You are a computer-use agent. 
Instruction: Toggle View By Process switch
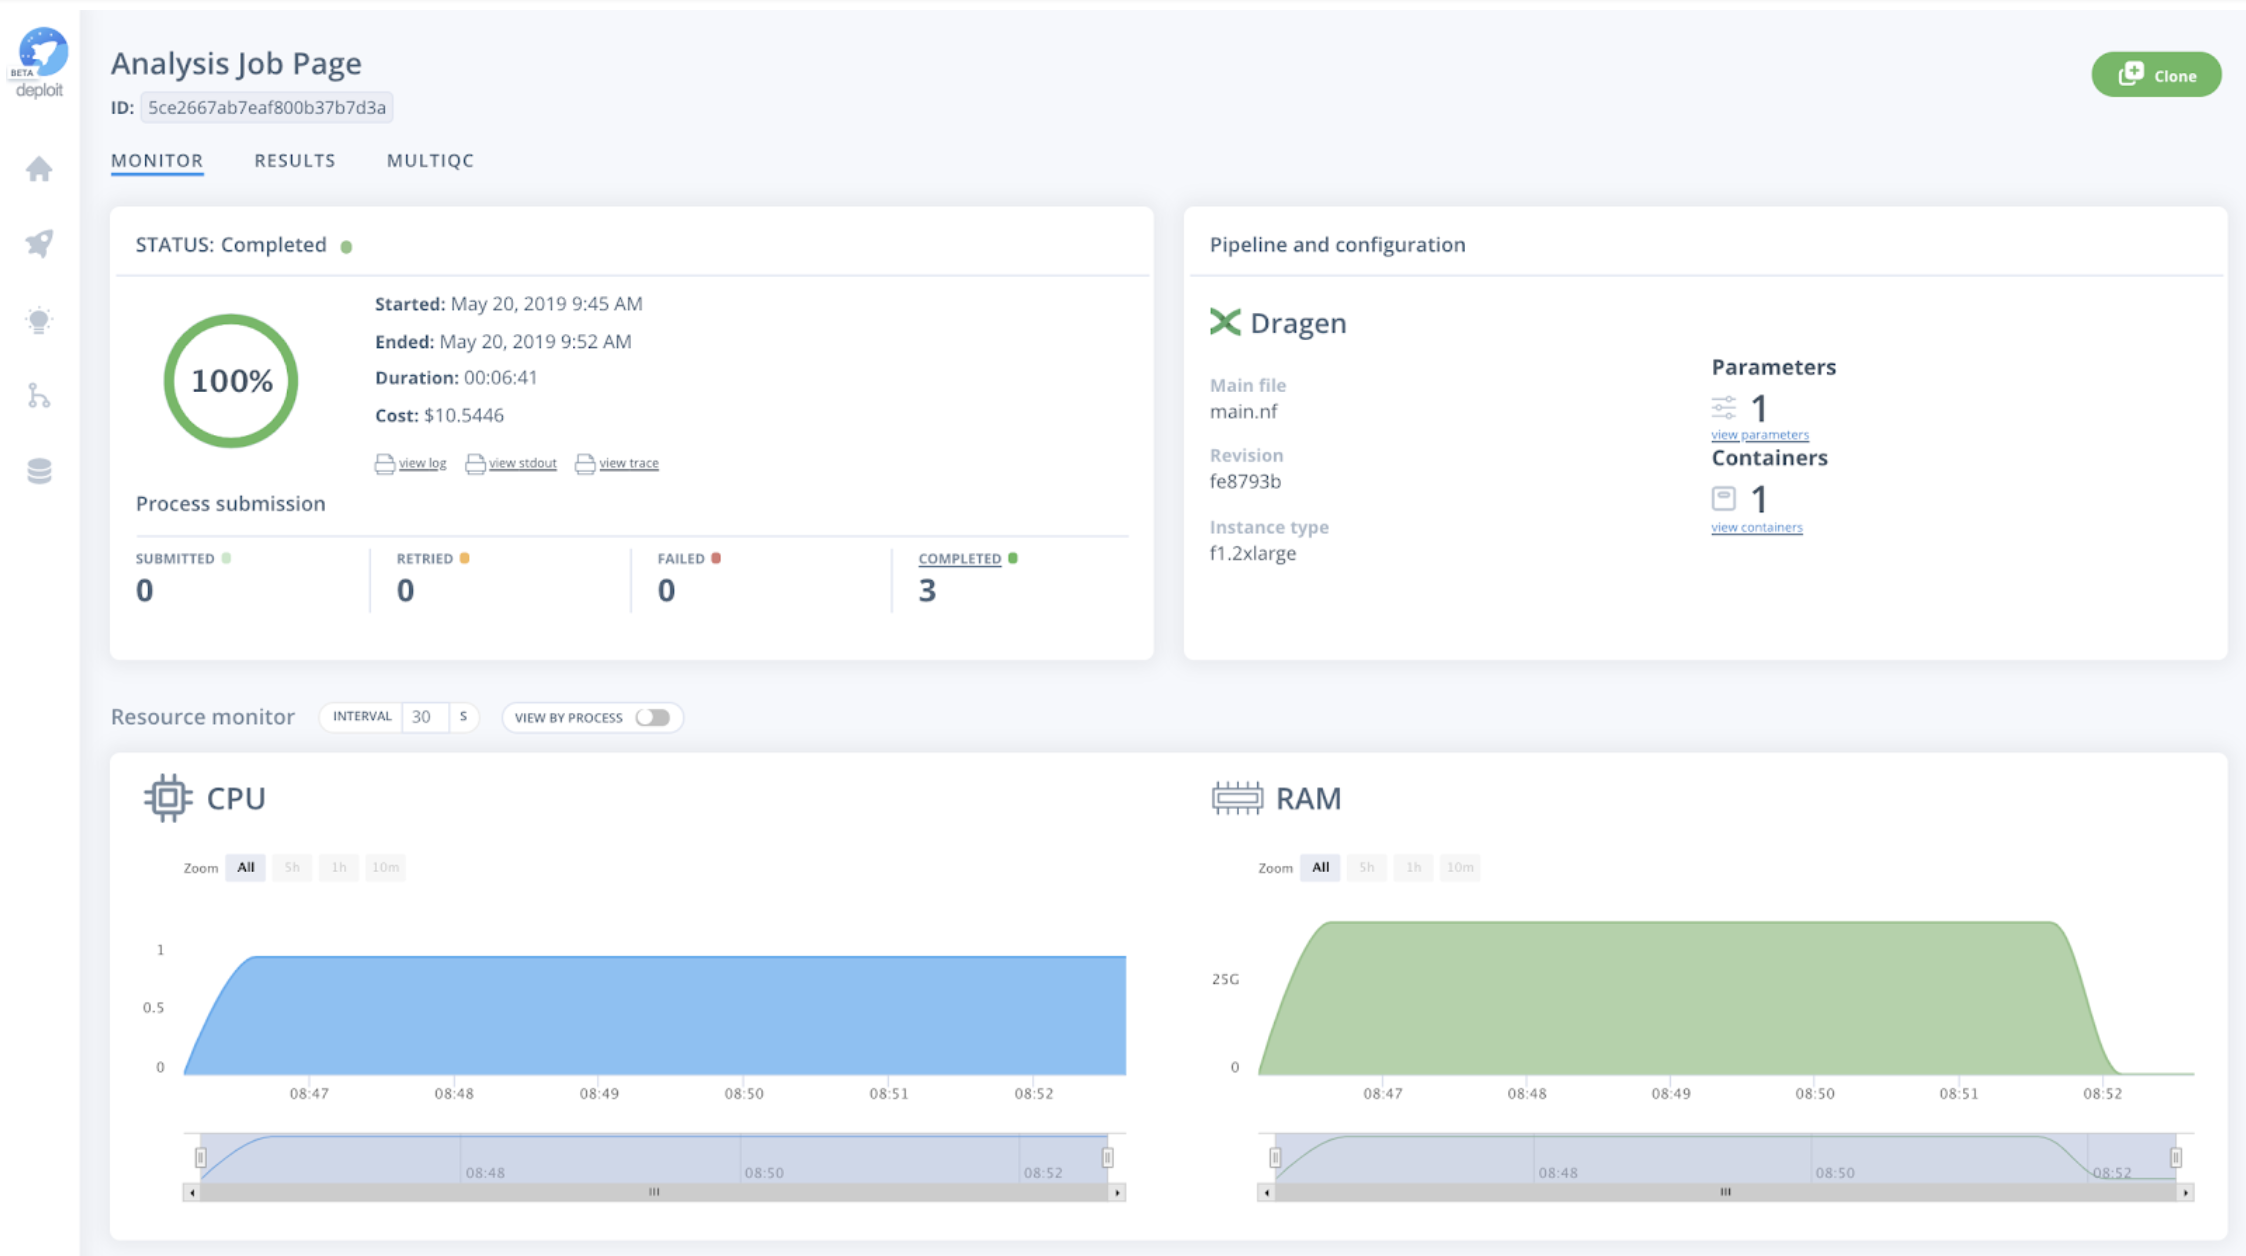(x=653, y=717)
